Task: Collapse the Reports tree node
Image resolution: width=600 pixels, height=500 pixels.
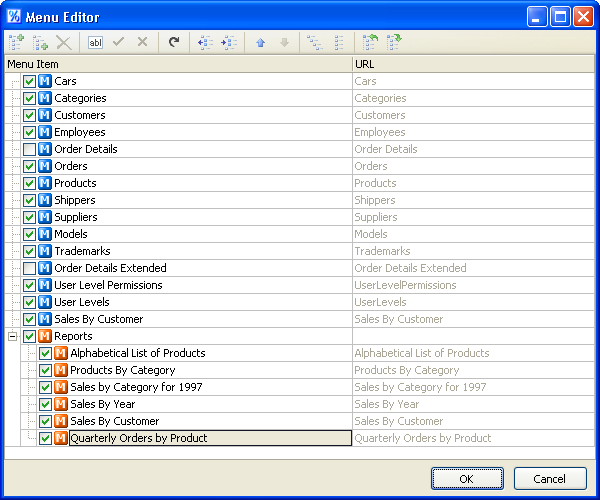Action: 13,336
